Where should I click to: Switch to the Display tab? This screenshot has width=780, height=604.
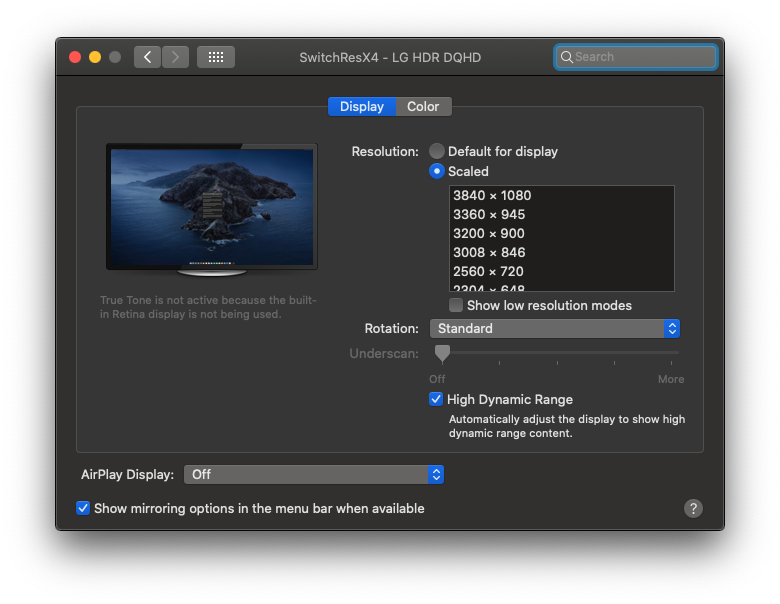click(x=362, y=106)
